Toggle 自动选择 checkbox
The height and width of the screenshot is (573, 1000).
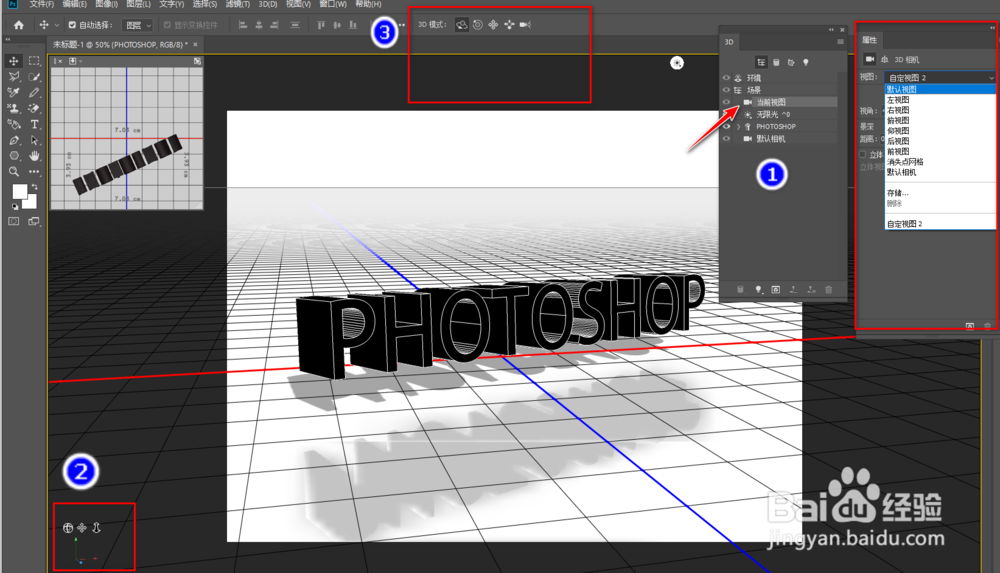click(x=72, y=25)
